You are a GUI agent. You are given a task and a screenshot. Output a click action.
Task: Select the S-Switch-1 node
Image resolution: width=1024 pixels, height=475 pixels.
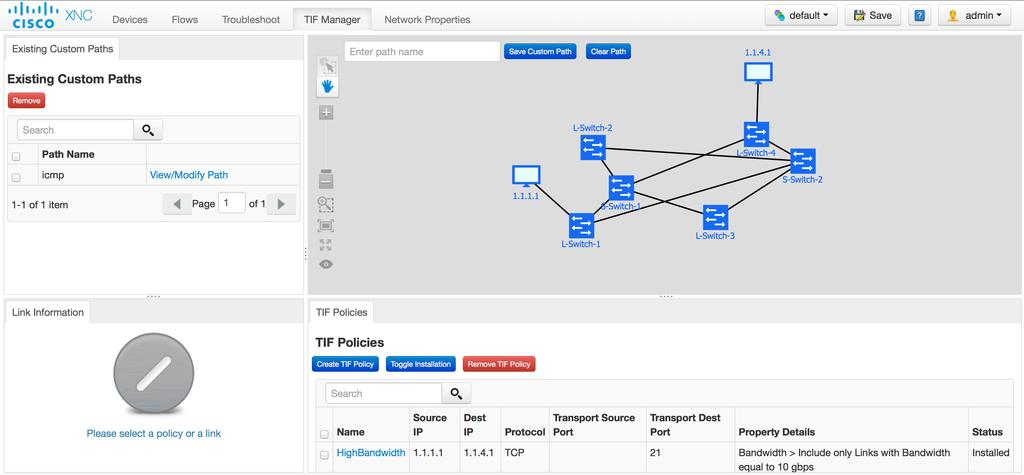621,188
